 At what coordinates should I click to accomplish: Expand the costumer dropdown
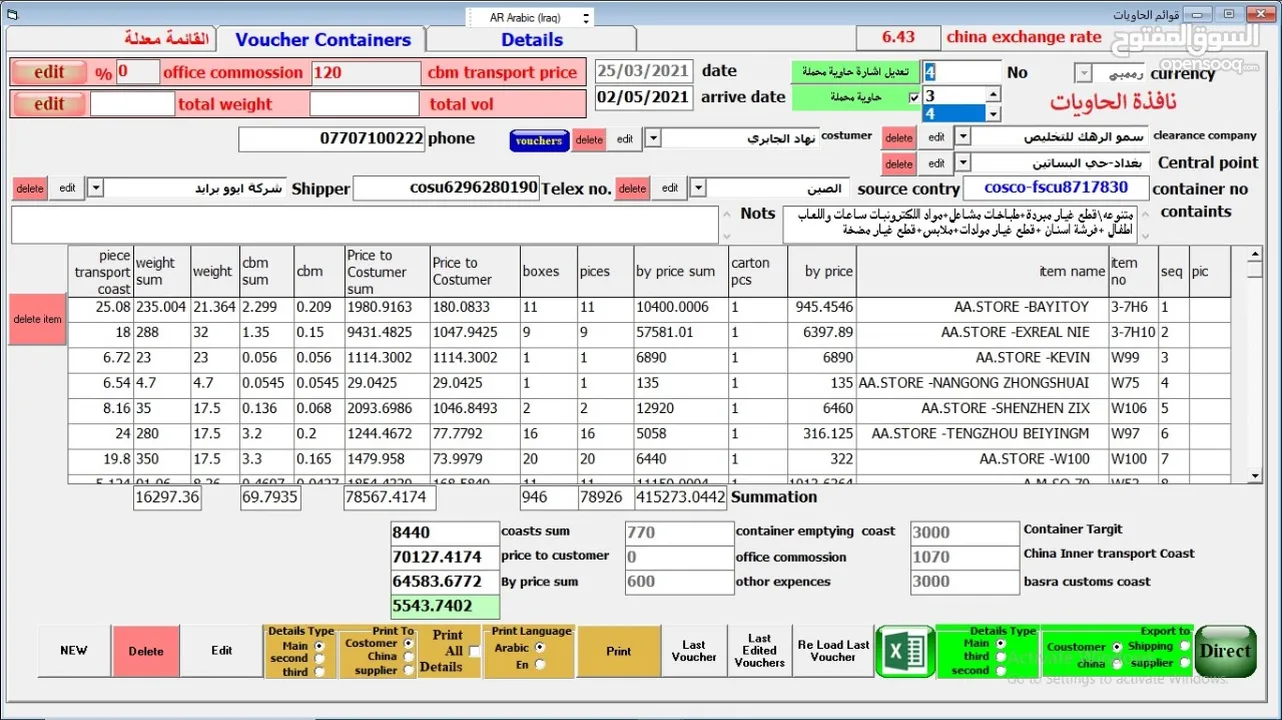point(651,138)
